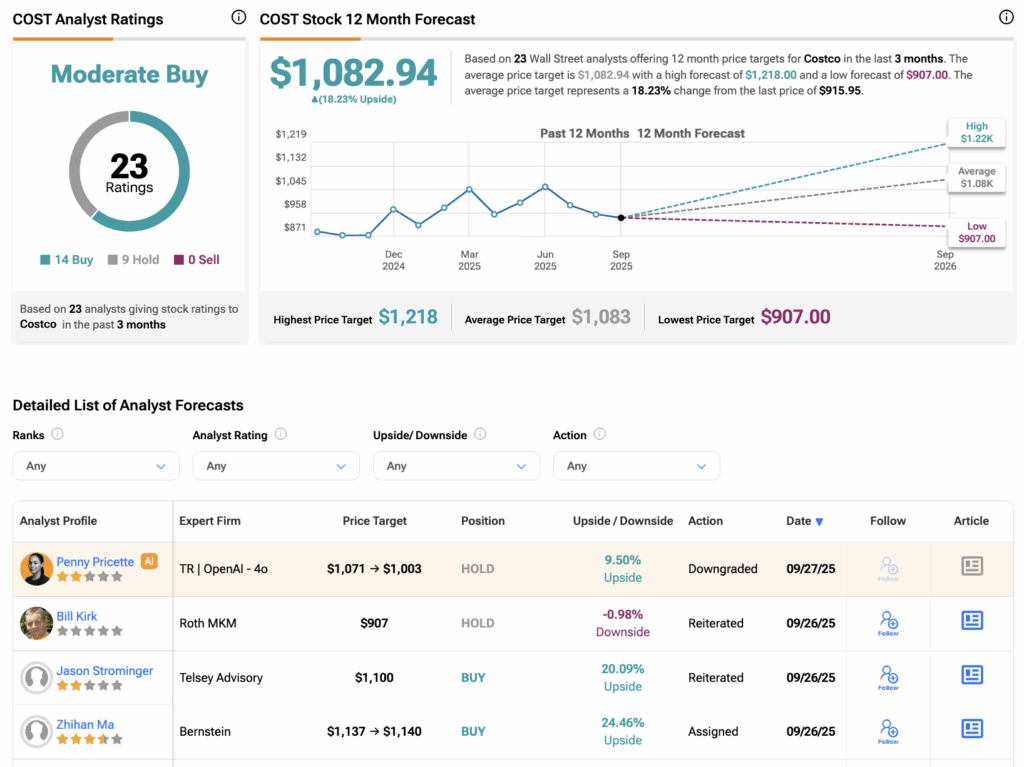
Task: Click the High $1.22K forecast label
Action: [976, 132]
